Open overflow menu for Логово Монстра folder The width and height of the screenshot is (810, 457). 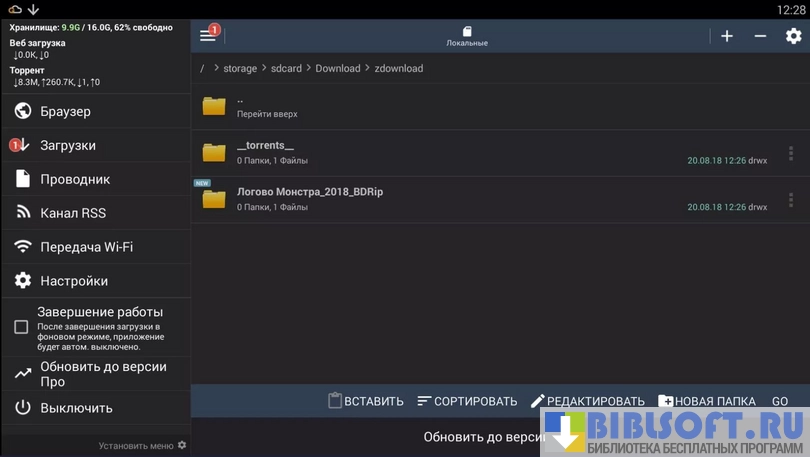(790, 199)
